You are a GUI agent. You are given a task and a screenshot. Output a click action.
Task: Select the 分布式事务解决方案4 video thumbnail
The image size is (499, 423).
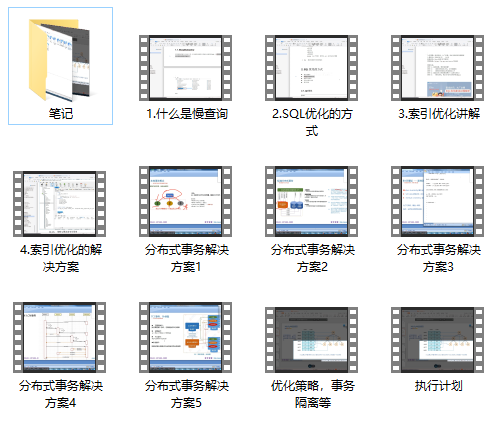(x=59, y=337)
